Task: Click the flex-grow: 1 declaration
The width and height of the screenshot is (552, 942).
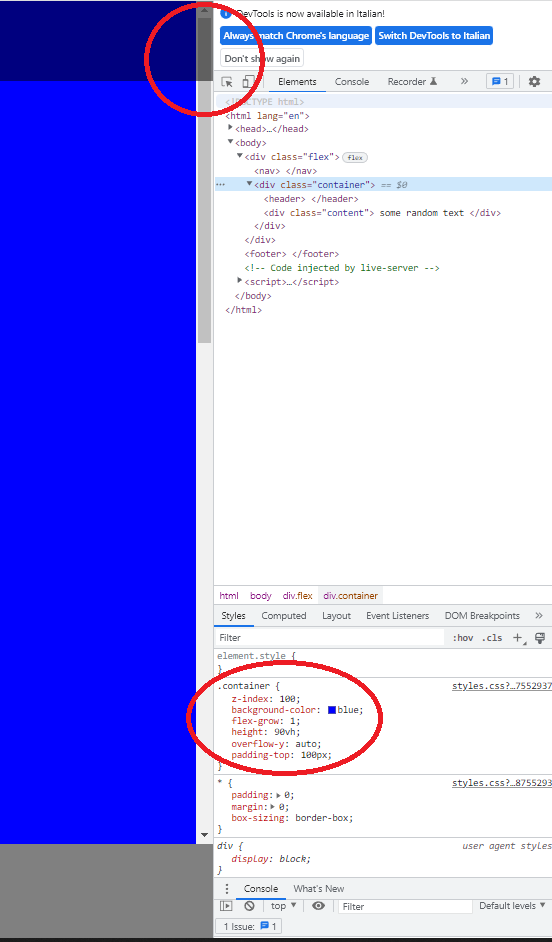Action: (x=266, y=721)
